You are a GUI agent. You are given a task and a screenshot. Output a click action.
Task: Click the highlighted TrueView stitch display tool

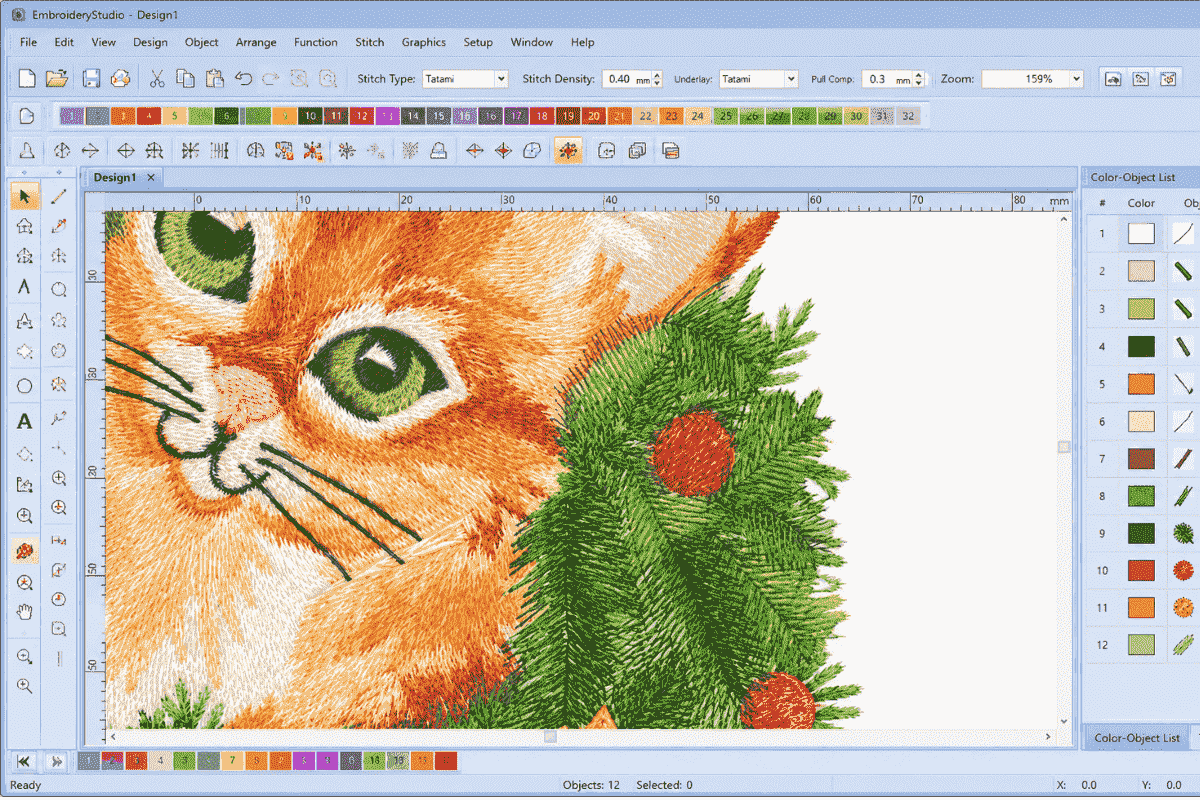click(25, 550)
